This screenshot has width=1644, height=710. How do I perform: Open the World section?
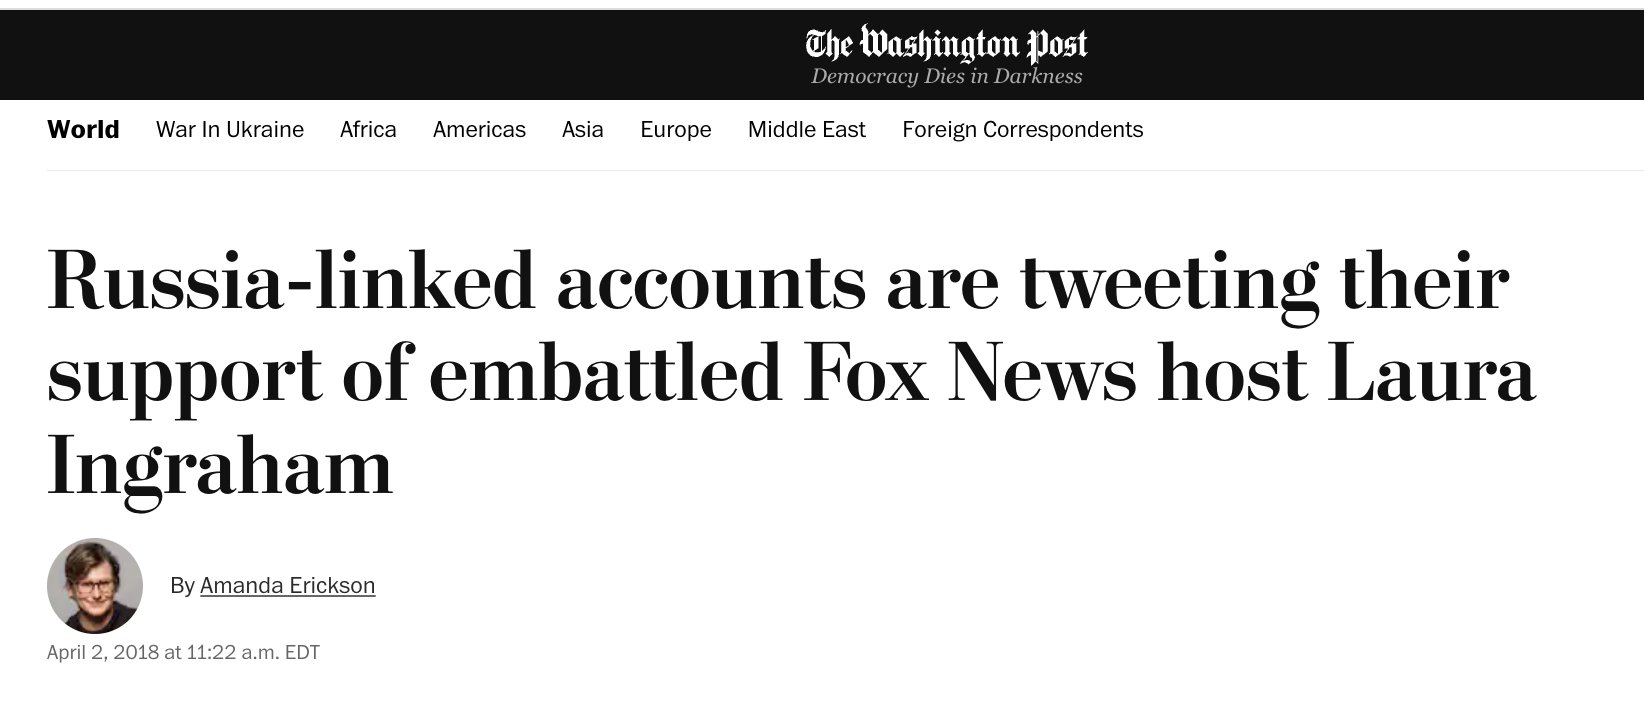click(x=83, y=130)
